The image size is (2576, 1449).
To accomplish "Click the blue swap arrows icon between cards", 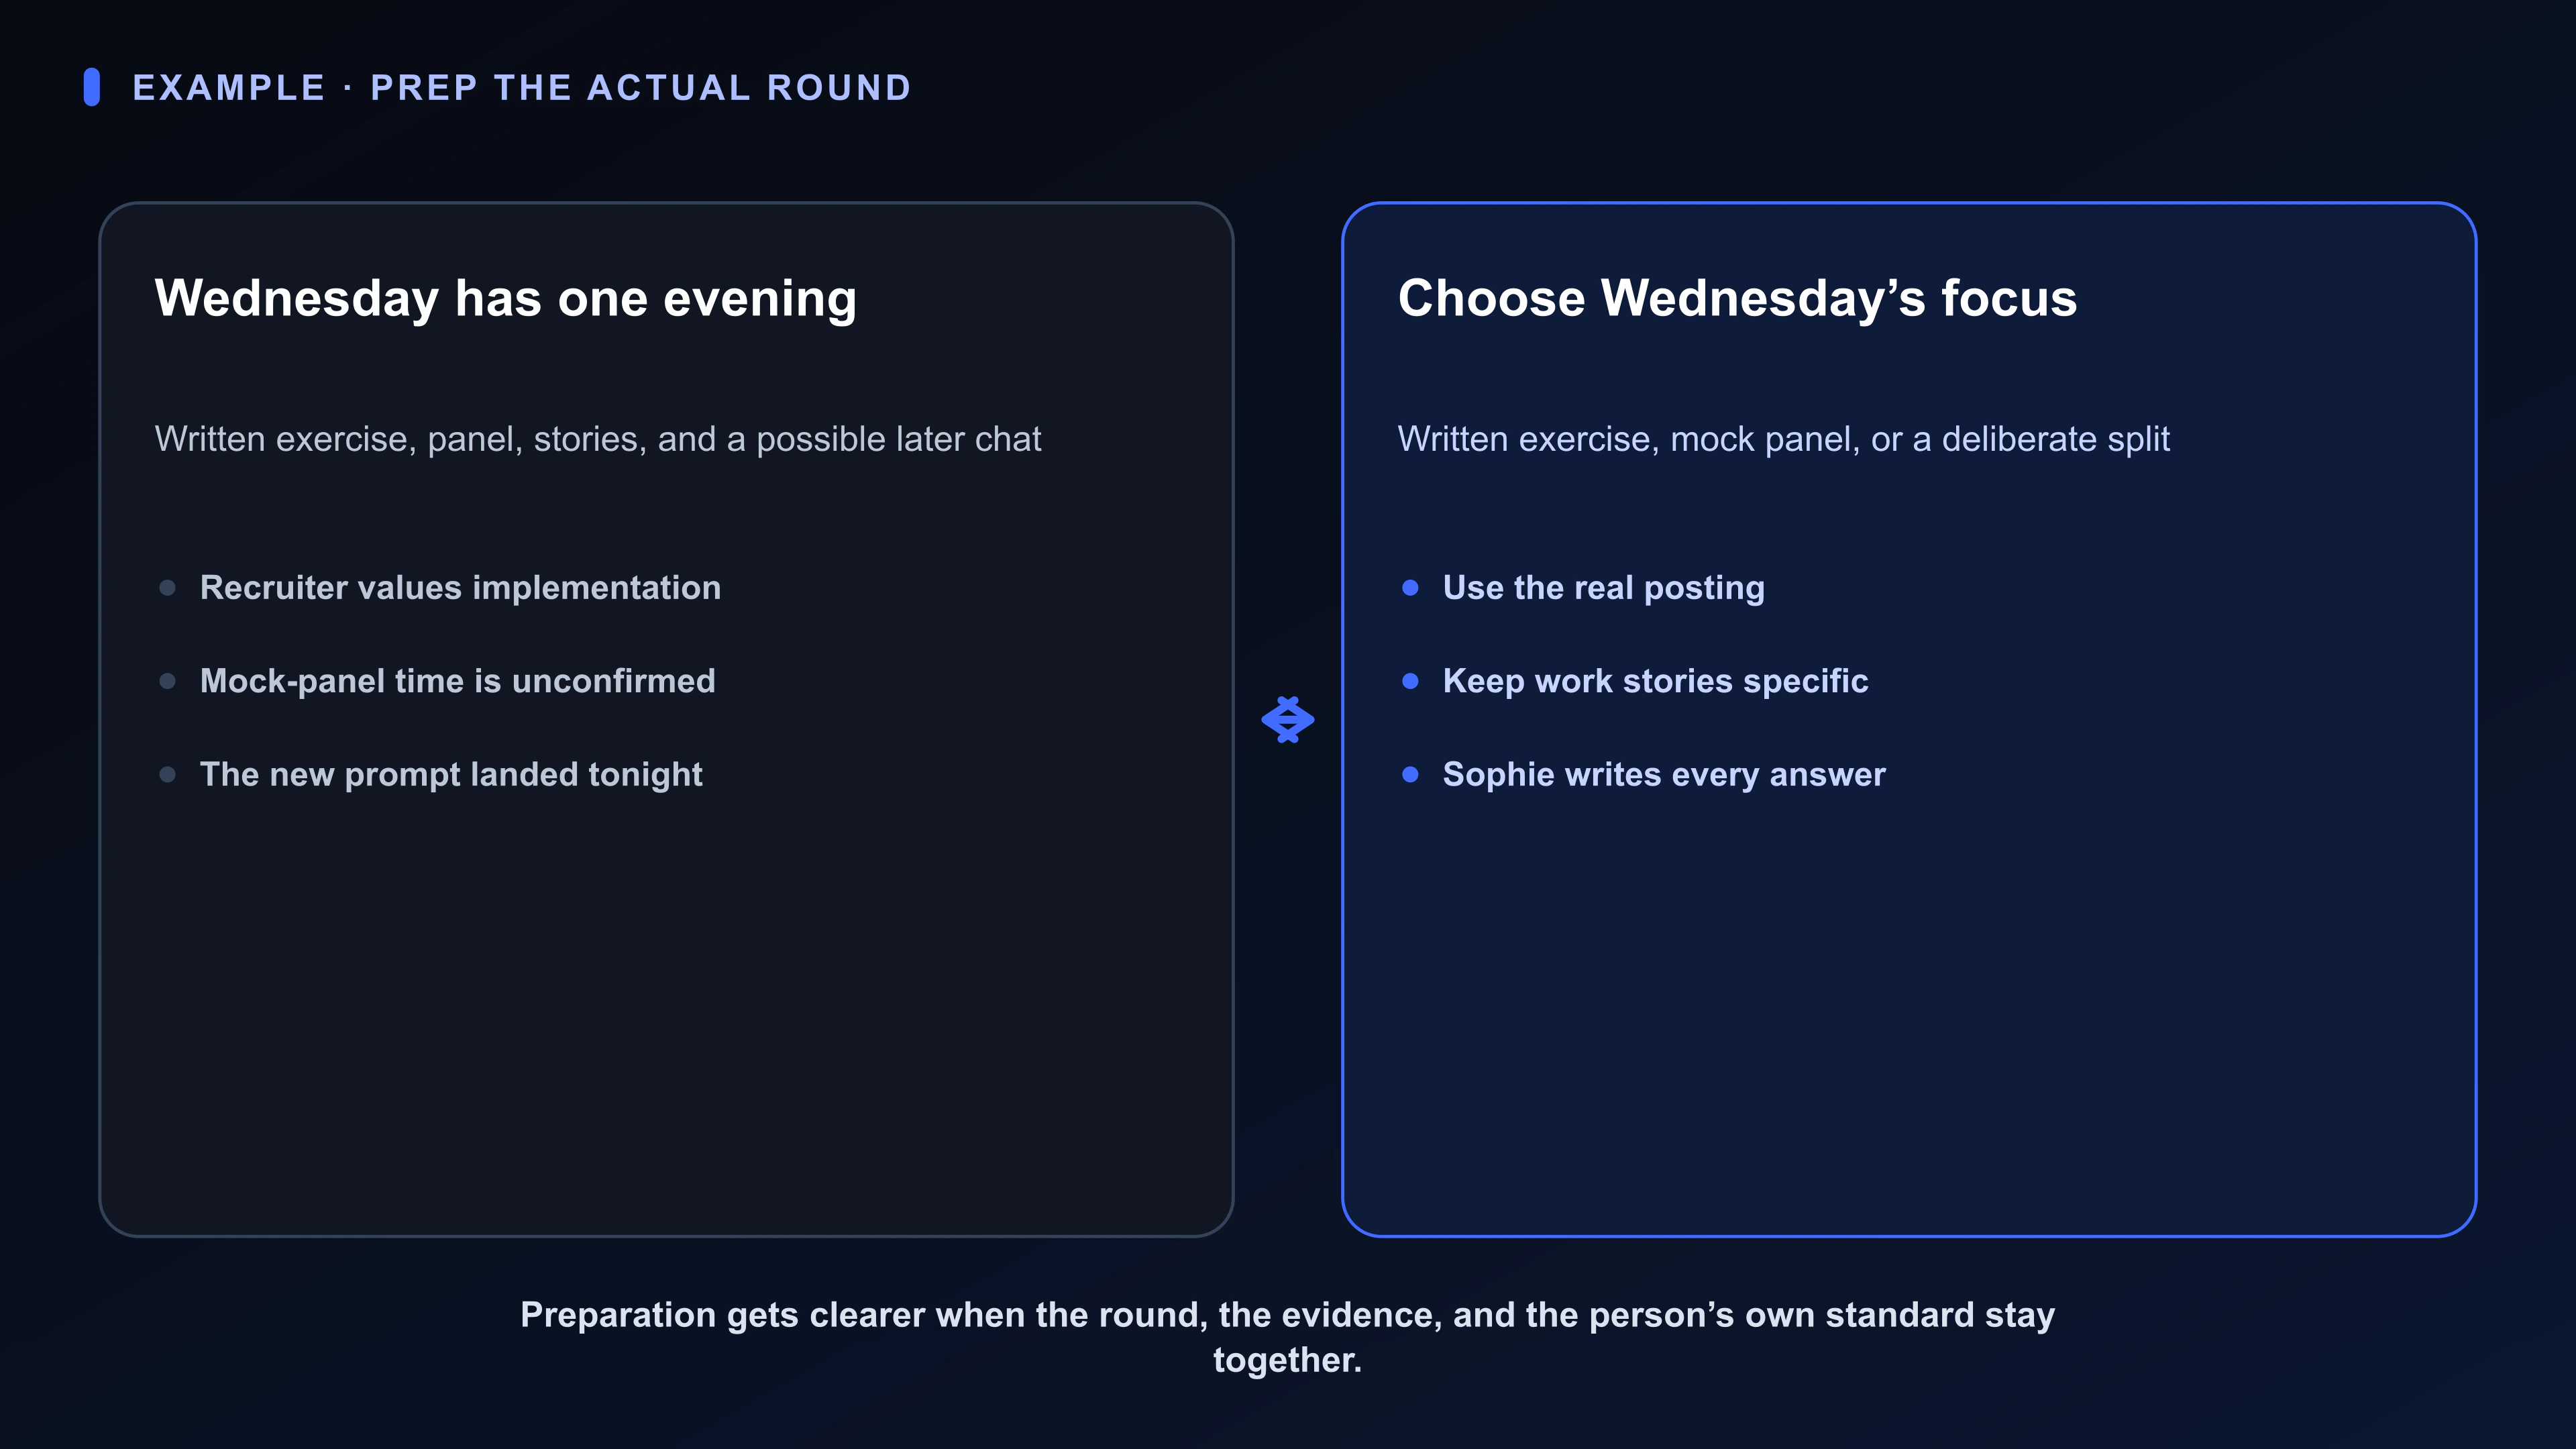I will 1287,720.
